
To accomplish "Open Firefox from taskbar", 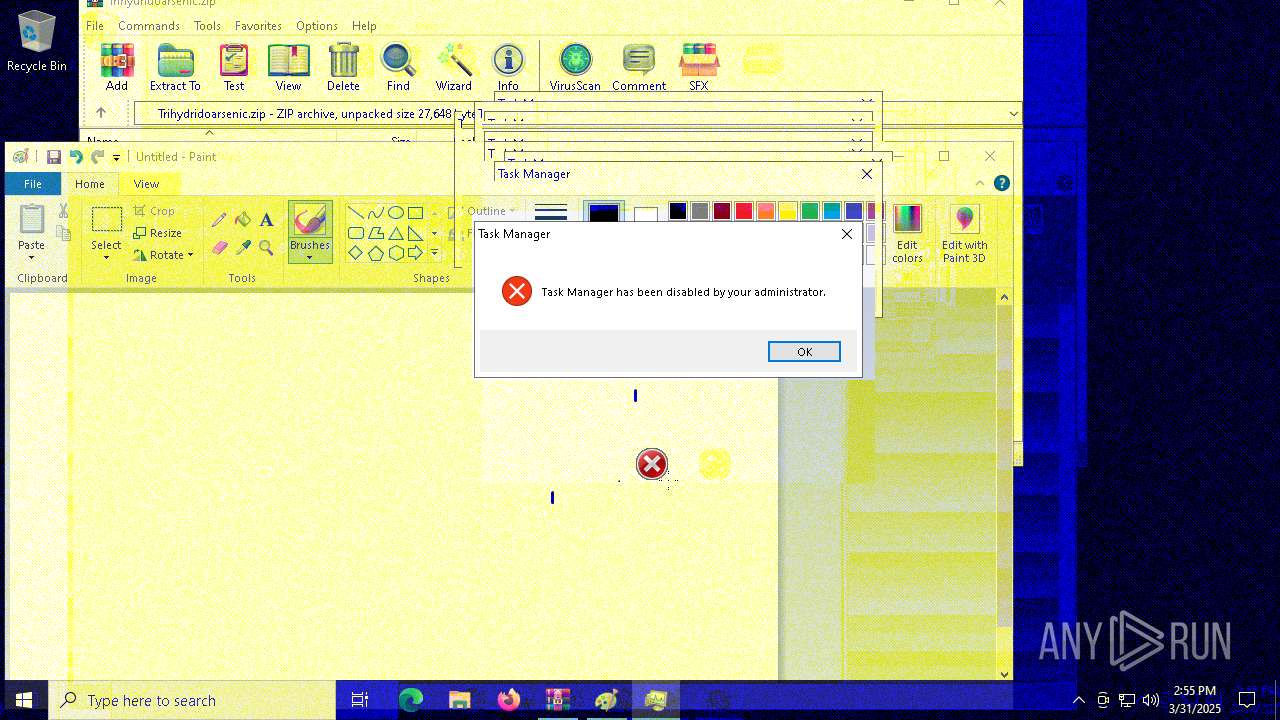I will (509, 700).
